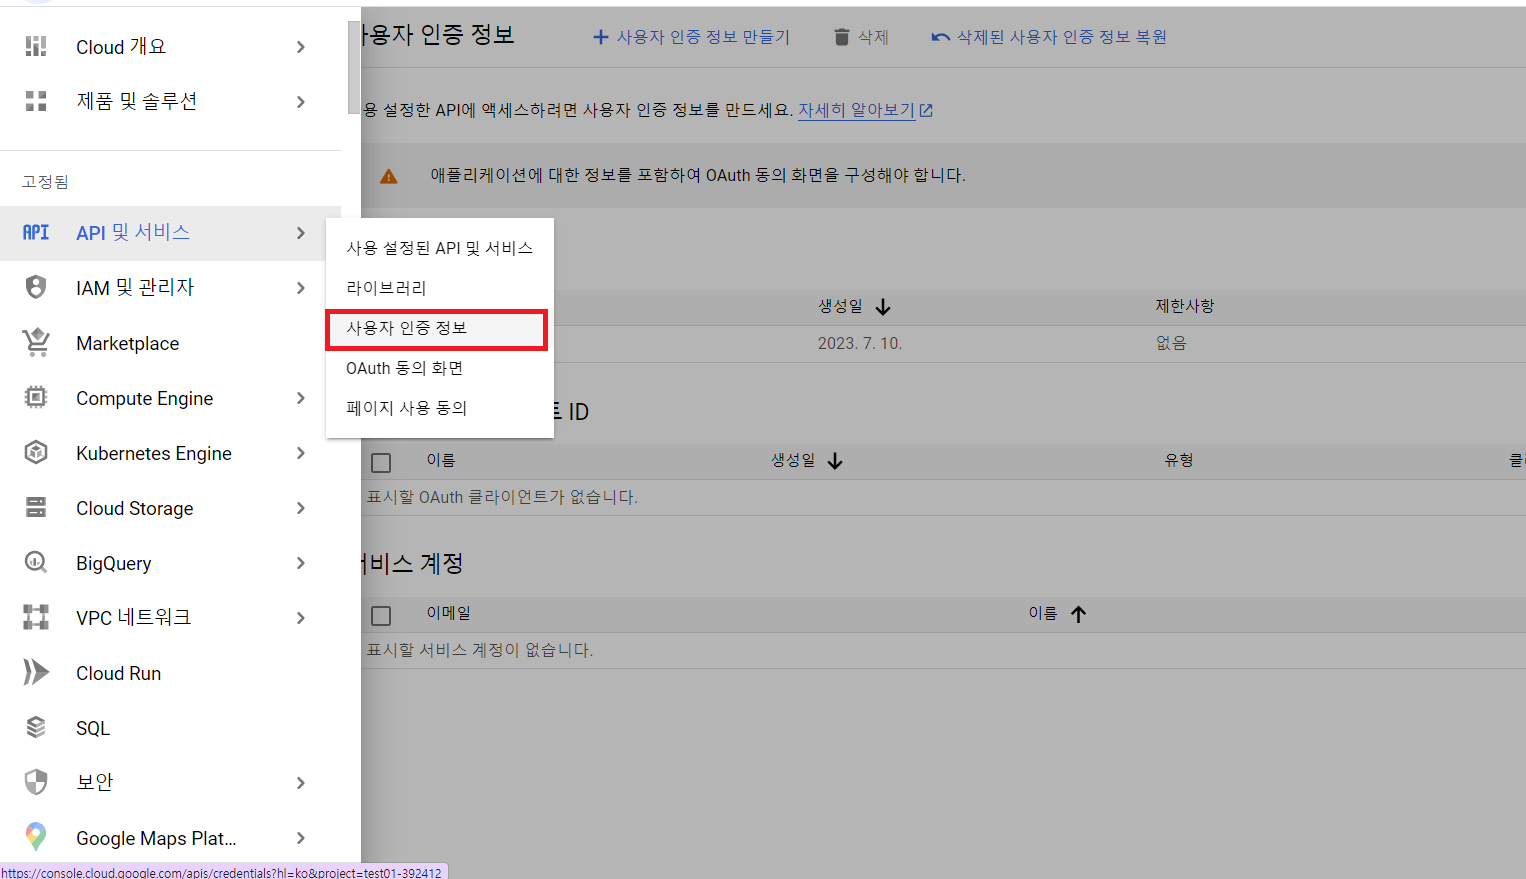Click the Compute Engine chip icon

36,397
